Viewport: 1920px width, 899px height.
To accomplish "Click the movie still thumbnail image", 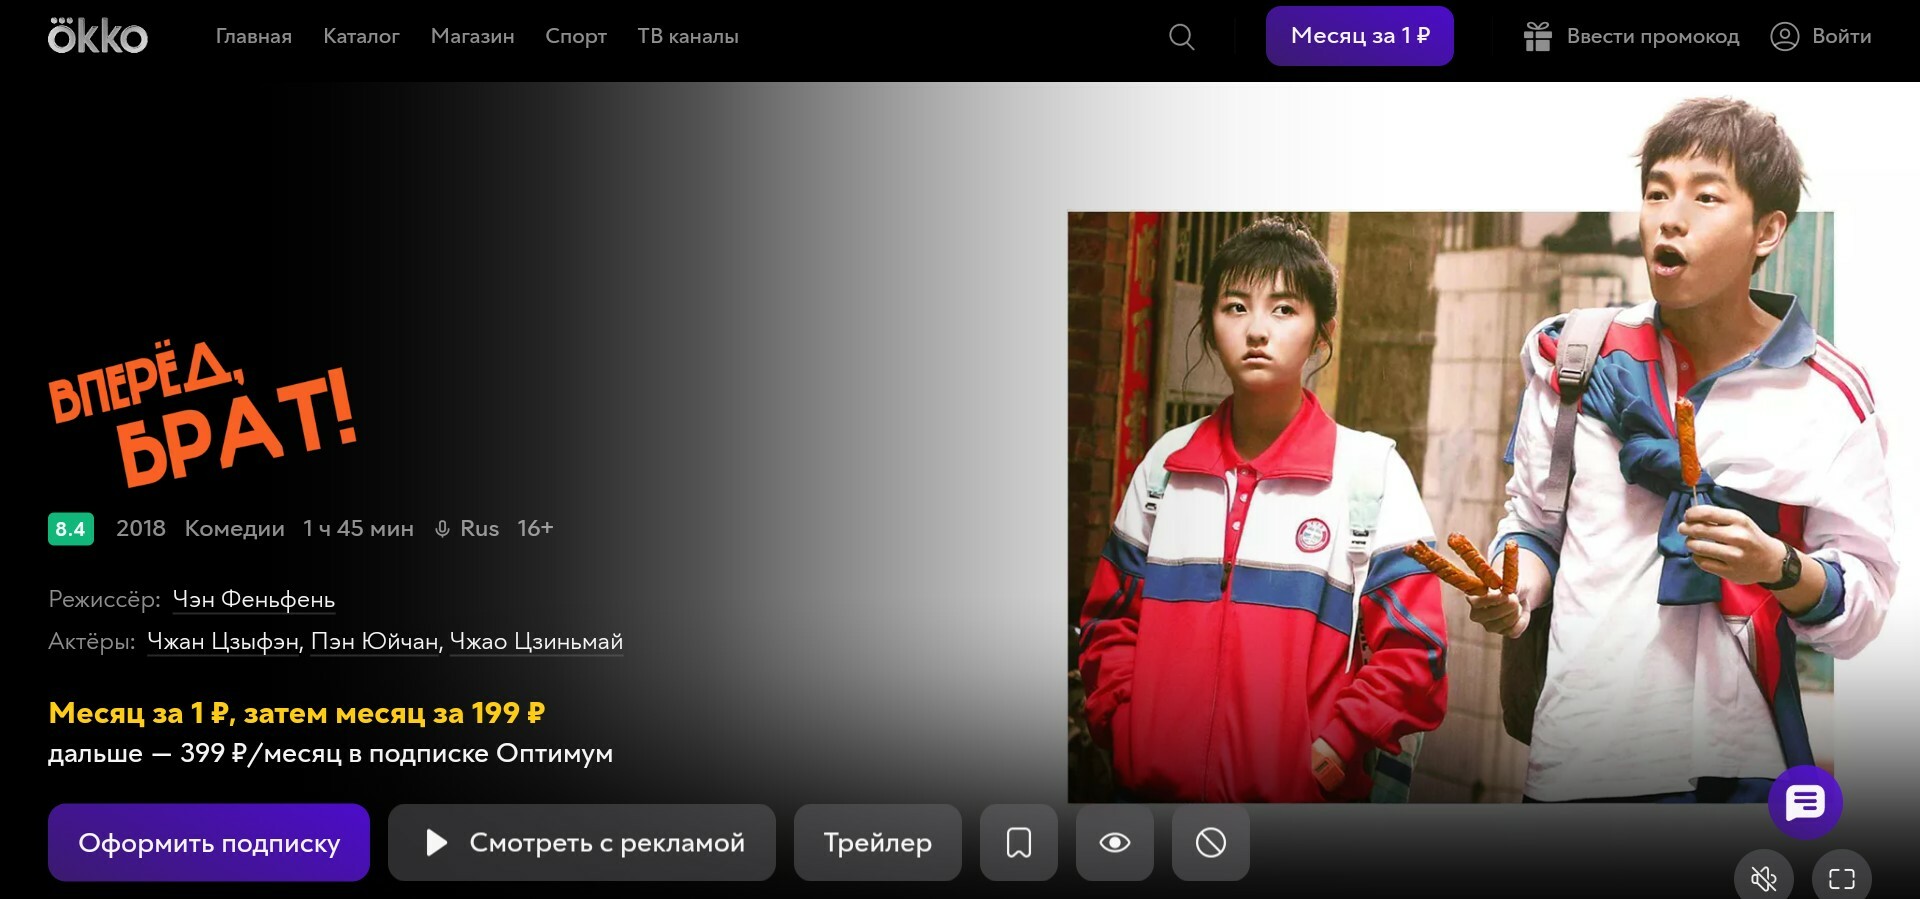I will [x=1450, y=505].
